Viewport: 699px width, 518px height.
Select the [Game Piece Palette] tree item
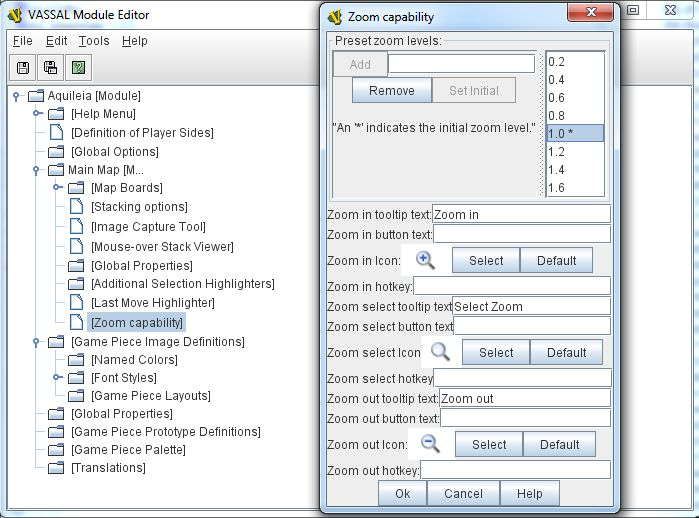tap(128, 450)
